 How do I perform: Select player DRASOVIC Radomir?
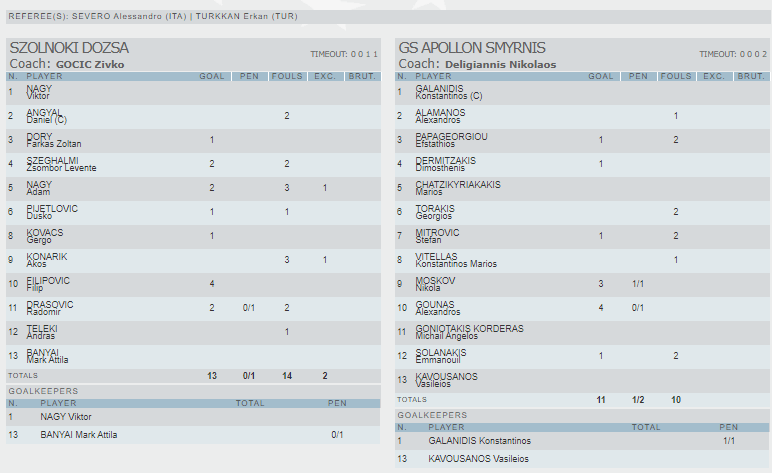click(x=50, y=308)
